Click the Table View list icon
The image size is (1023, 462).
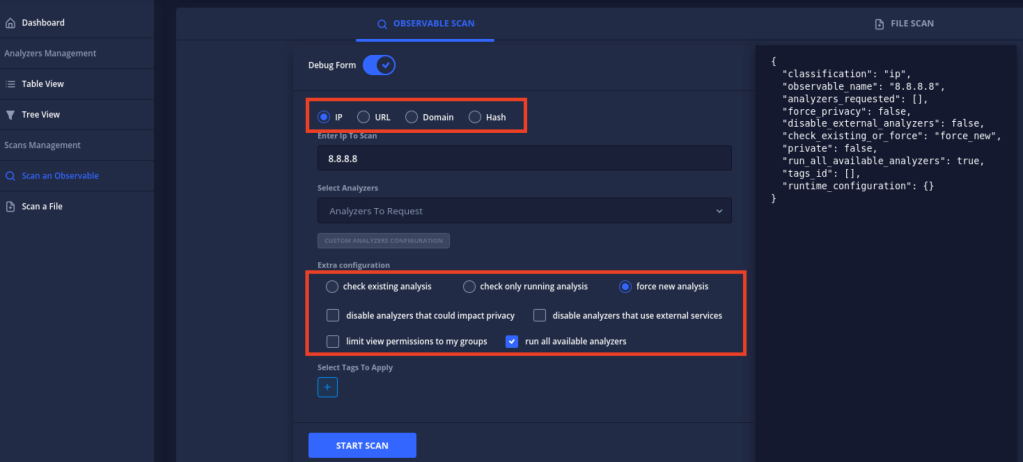(11, 84)
